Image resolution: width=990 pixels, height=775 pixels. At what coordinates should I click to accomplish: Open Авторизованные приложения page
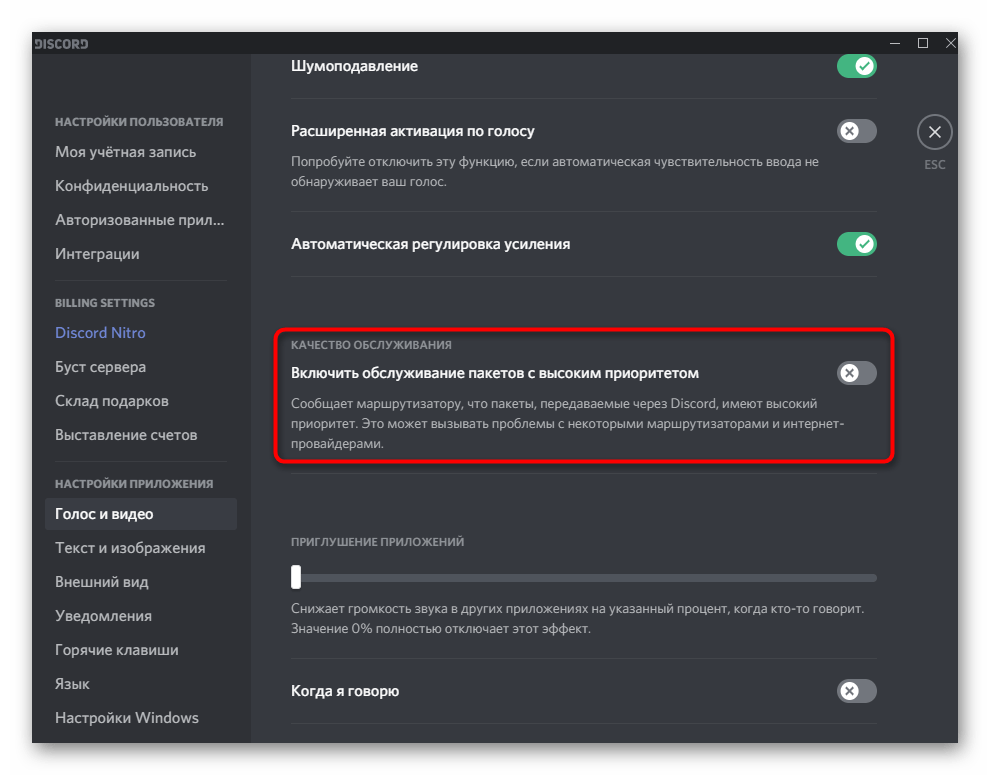(139, 220)
